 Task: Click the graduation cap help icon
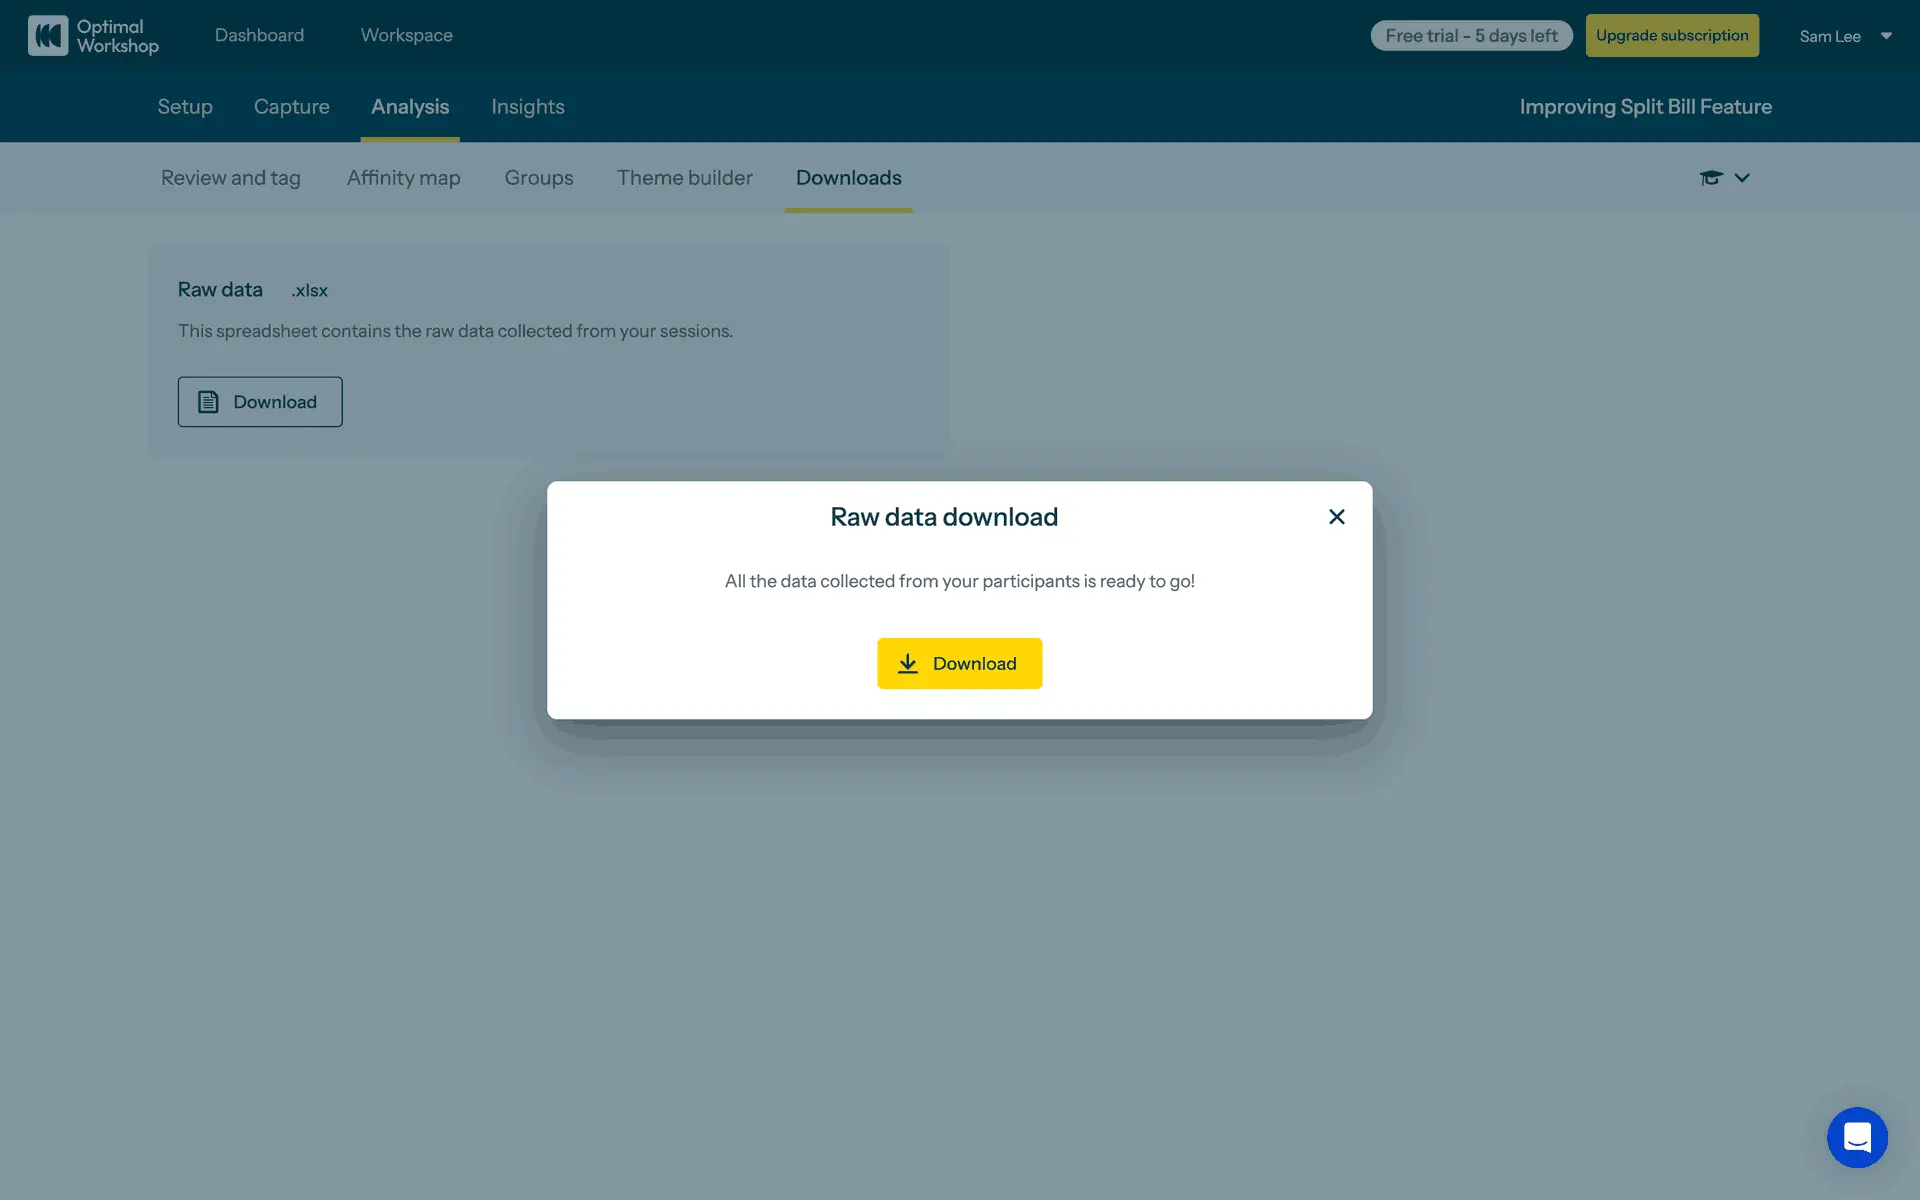[x=1711, y=178]
